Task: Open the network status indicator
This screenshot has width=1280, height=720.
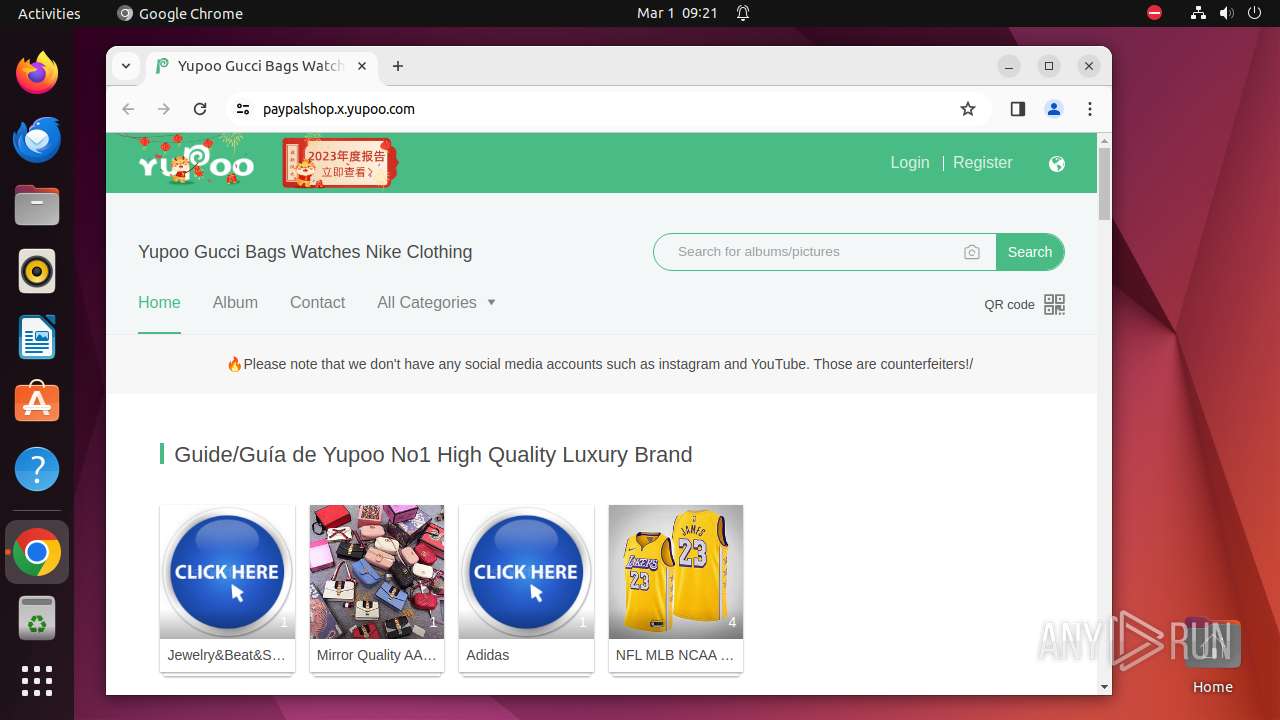Action: [x=1198, y=13]
